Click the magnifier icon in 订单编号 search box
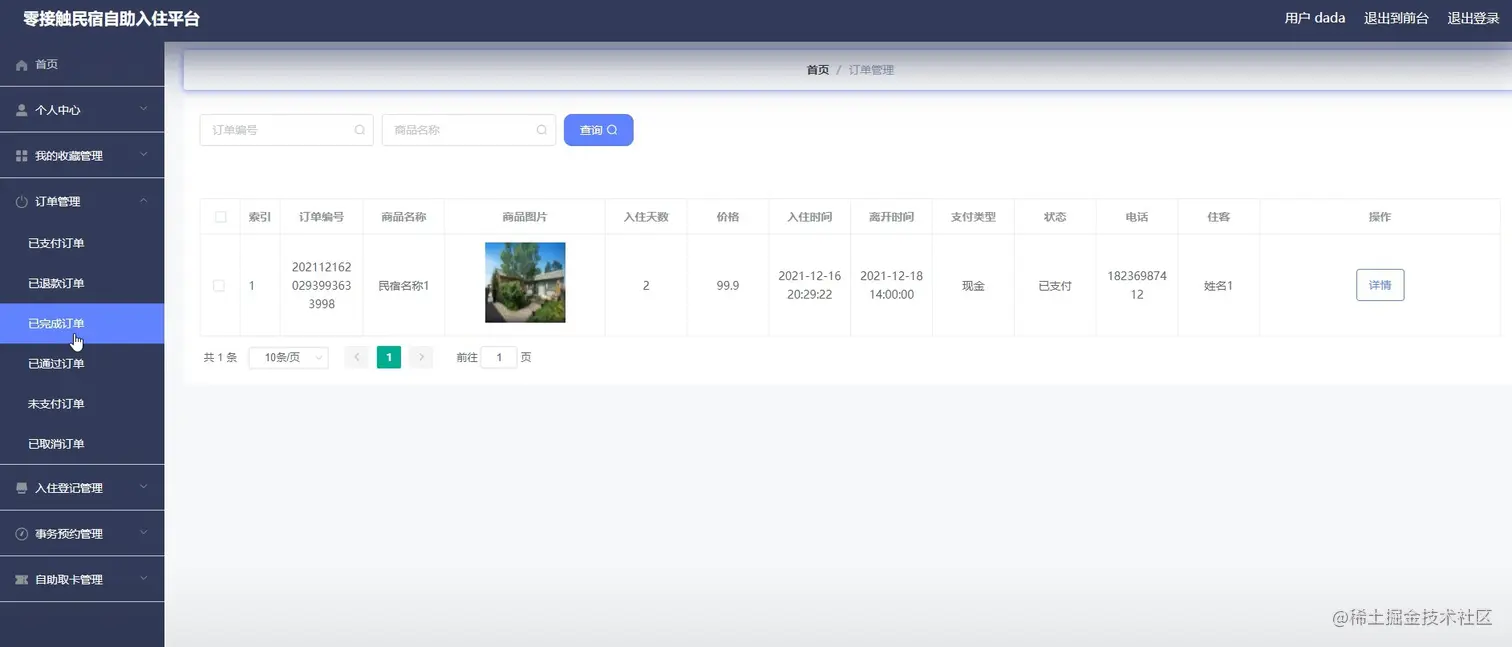Screen dimensions: 1512x647 click(x=360, y=130)
